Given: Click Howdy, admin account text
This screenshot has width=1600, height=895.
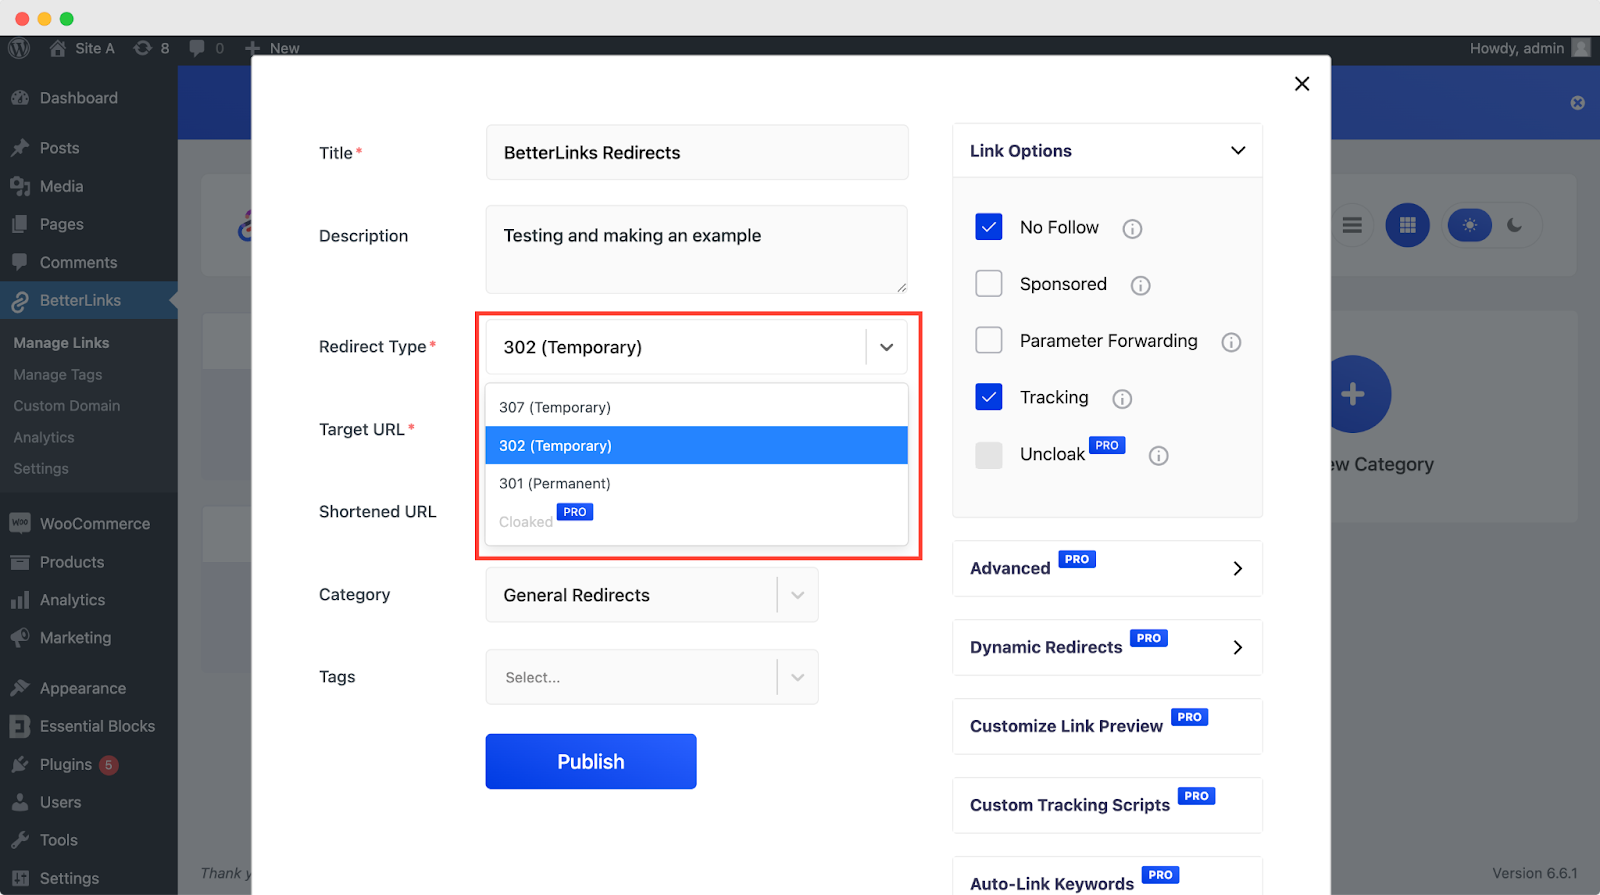Looking at the screenshot, I should [x=1516, y=48].
